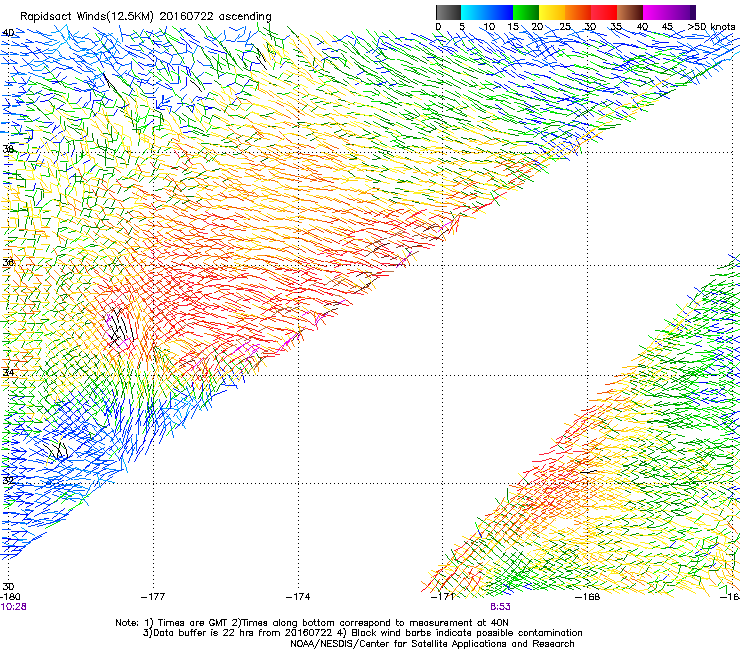Click the longitude axis label "-171"
Image resolution: width=740 pixels, height=650 pixels.
pos(443,597)
